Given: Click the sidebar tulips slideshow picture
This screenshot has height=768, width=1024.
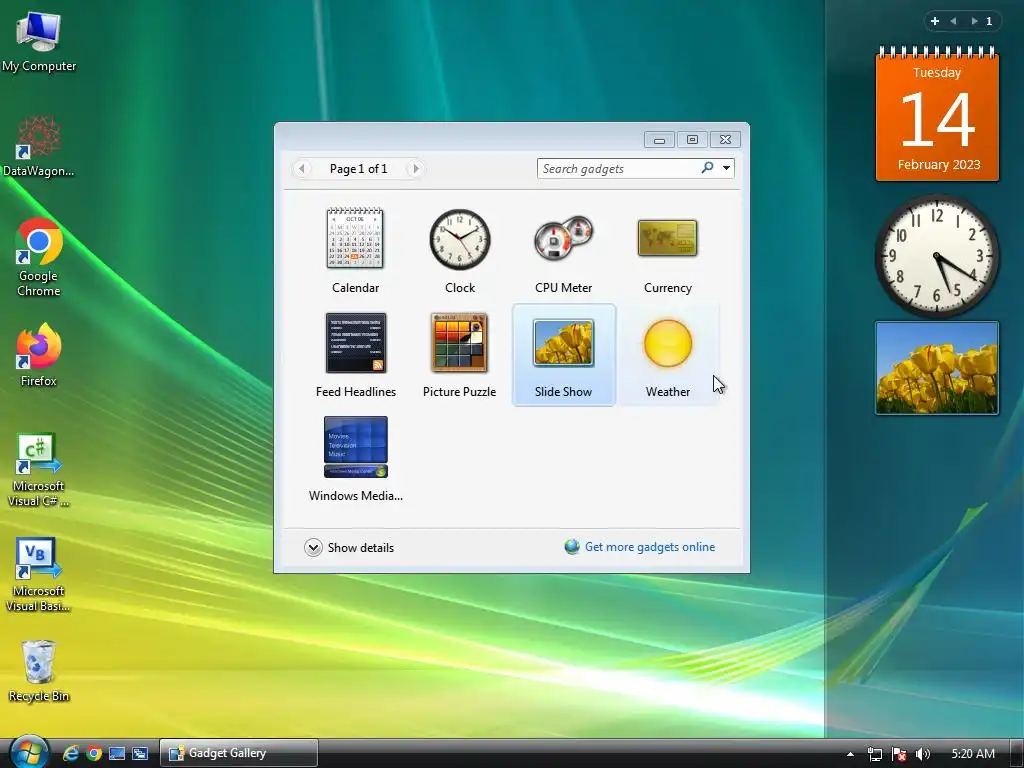Looking at the screenshot, I should coord(937,368).
